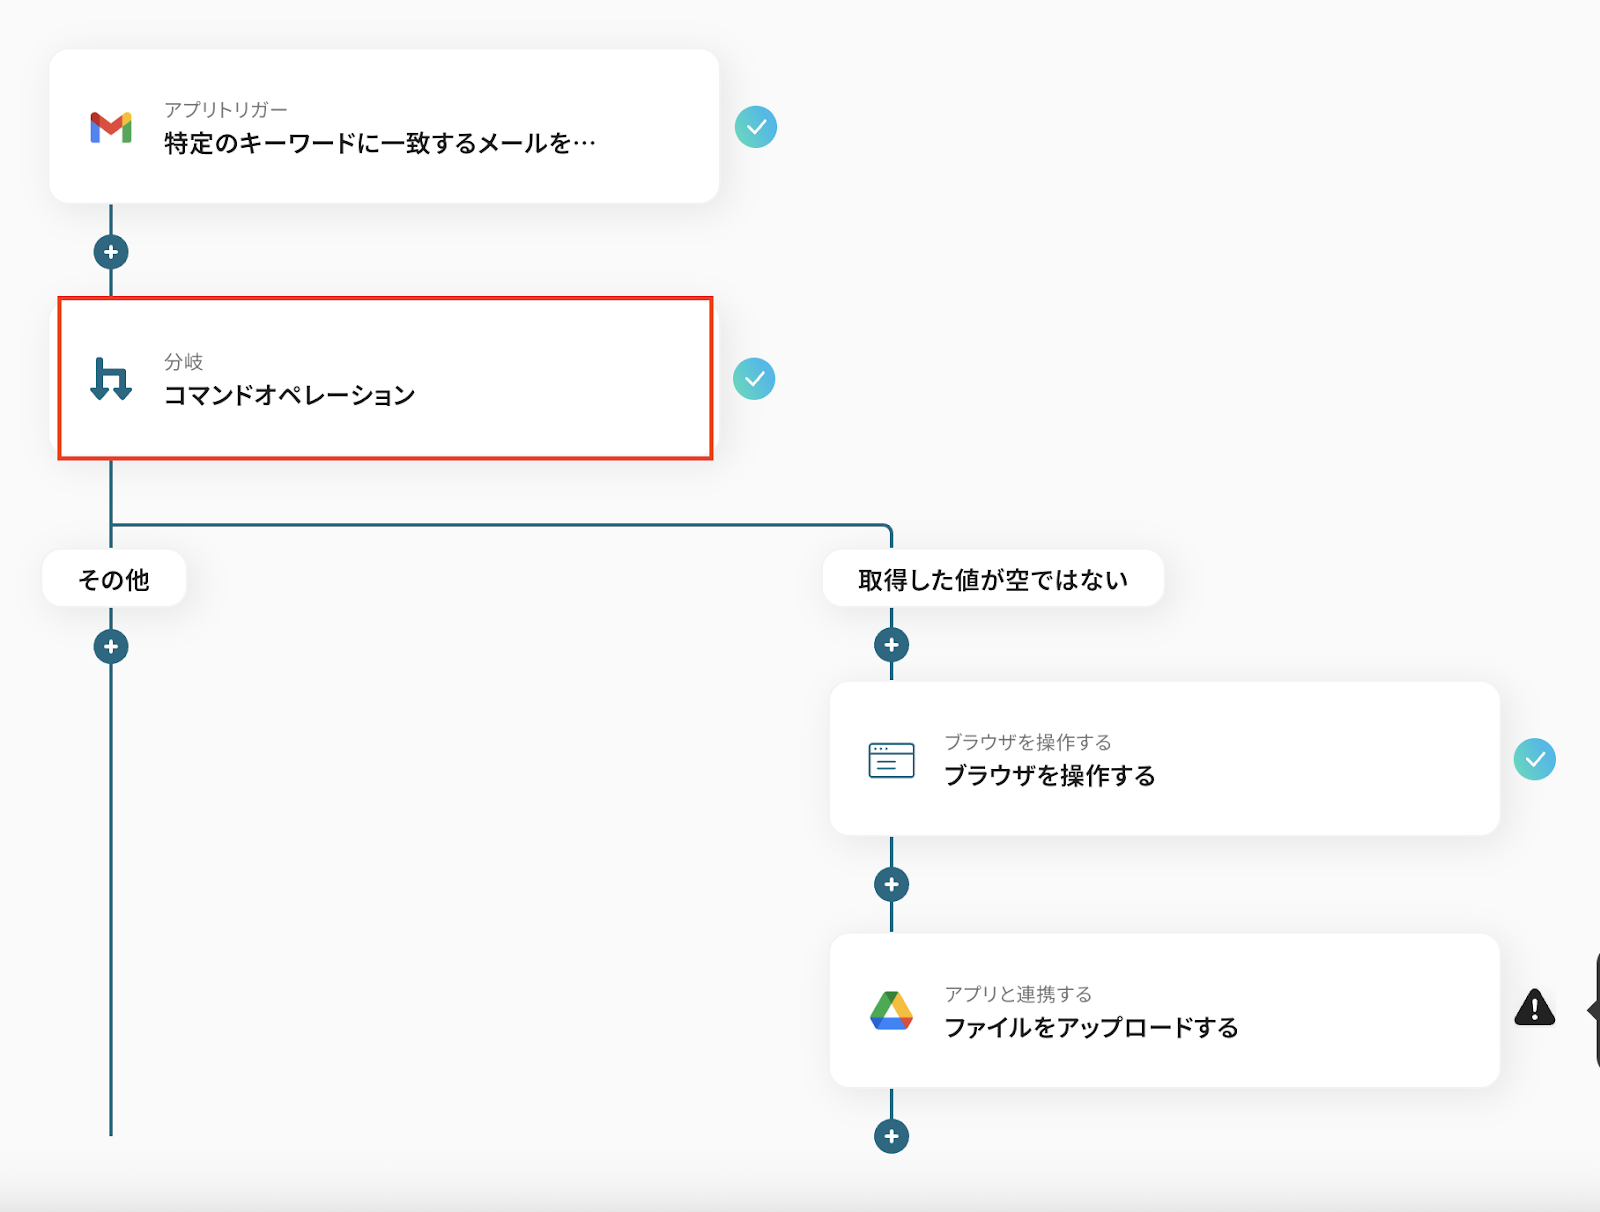
Task: Open the 分岐 コマンドオペレーション card
Action: [x=385, y=379]
